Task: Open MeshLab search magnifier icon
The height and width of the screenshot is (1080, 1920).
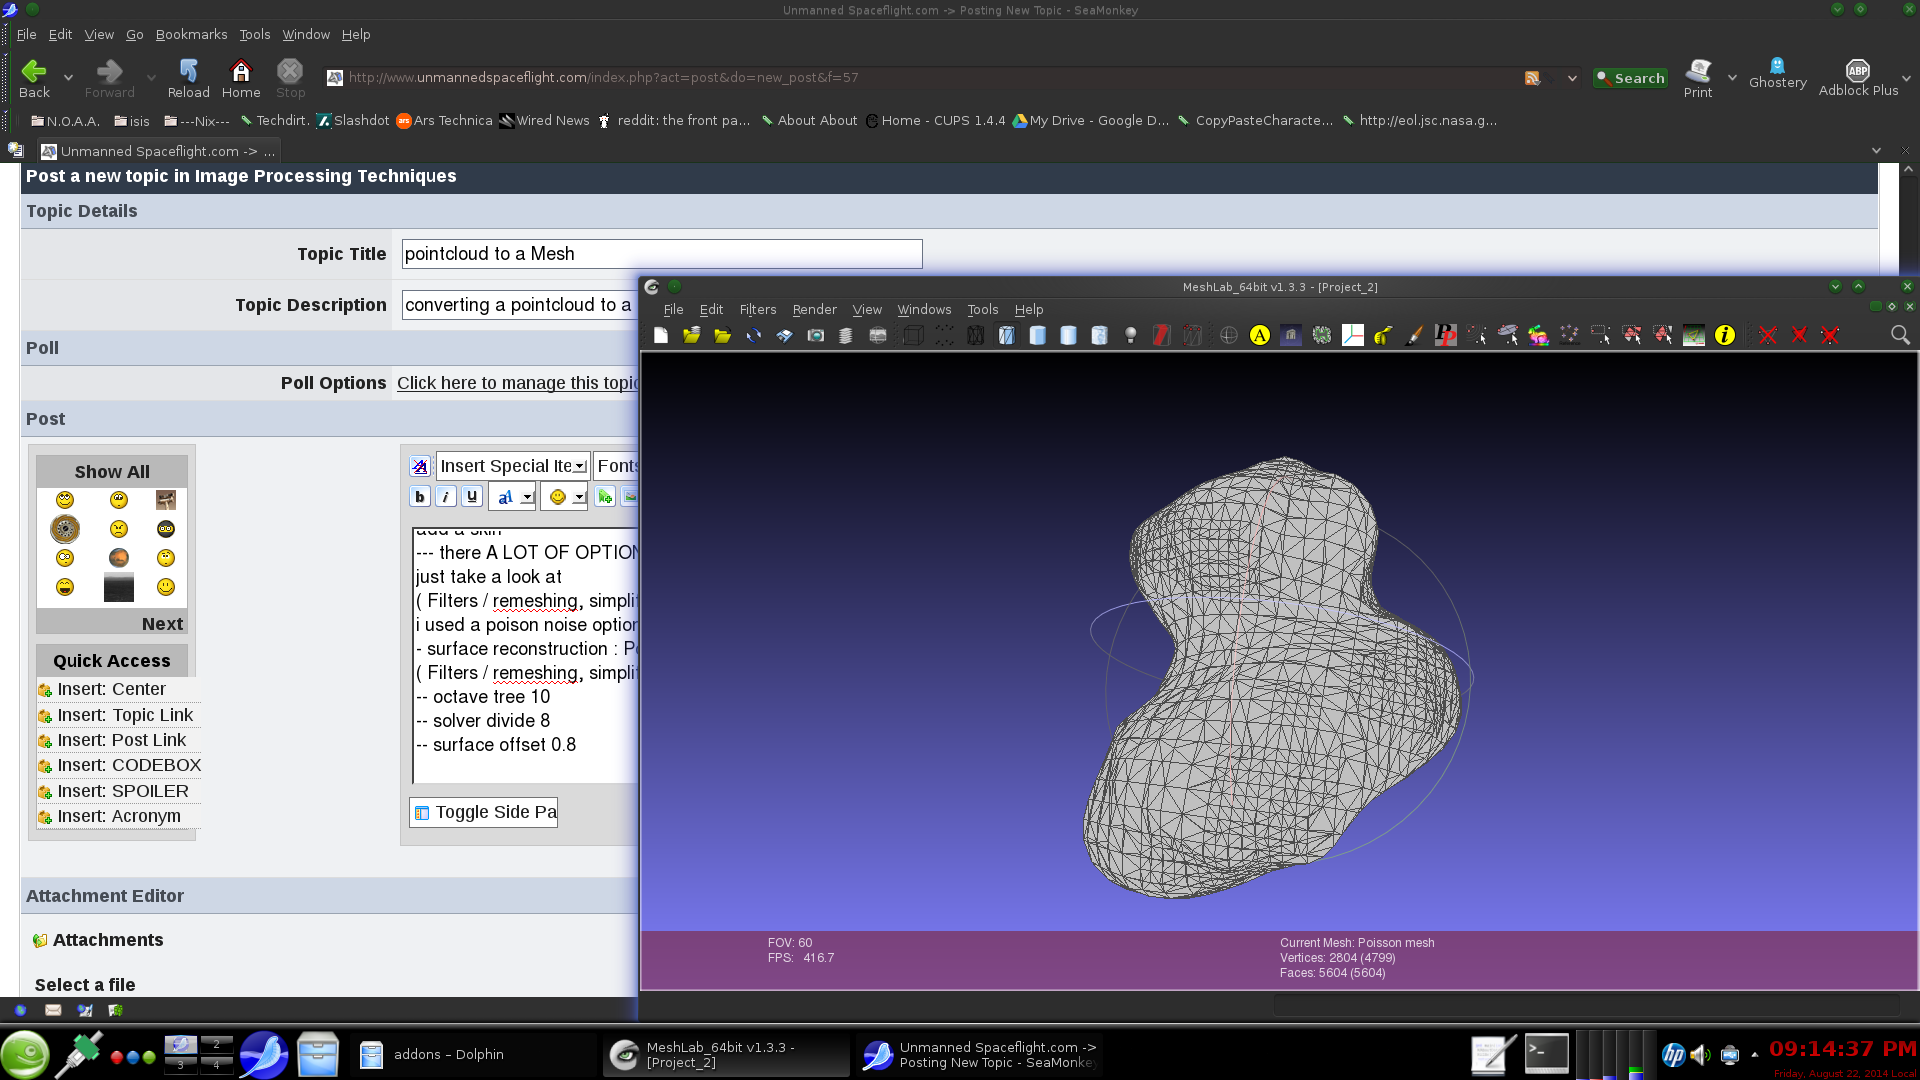Action: click(1900, 335)
